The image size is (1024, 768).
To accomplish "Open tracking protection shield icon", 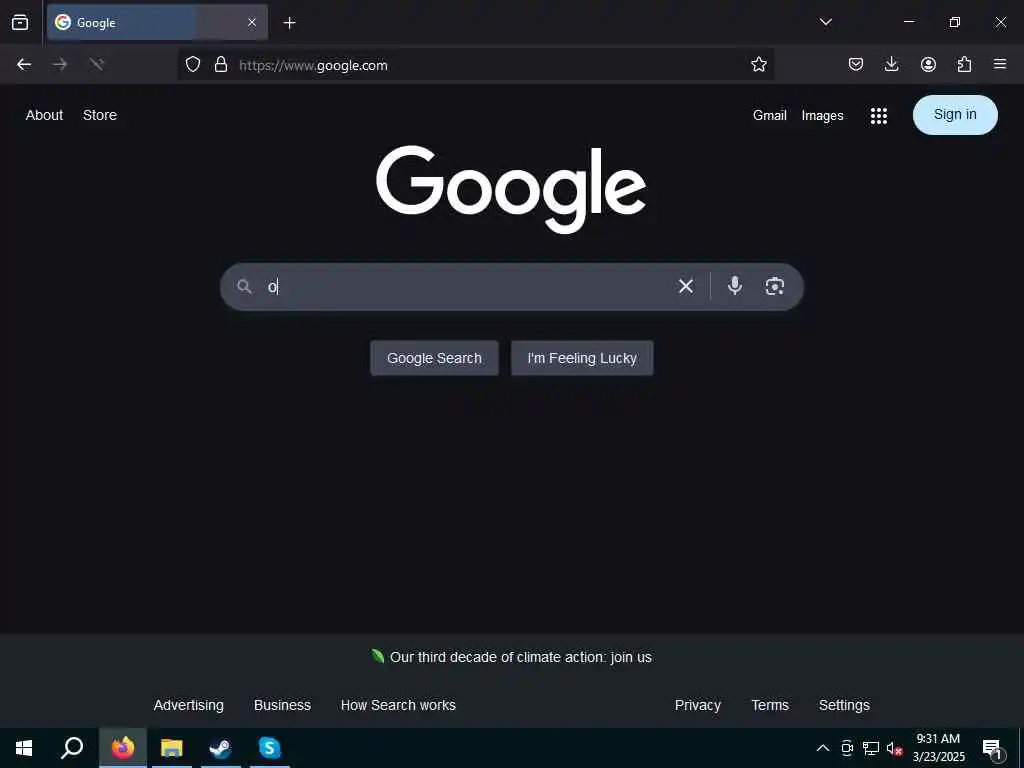I will coord(193,64).
